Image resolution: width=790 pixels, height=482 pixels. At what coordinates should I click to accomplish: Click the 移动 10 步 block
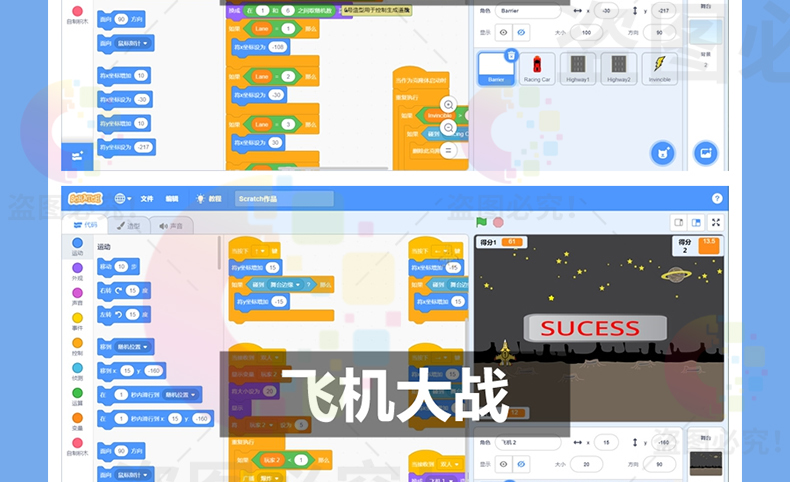coord(118,266)
